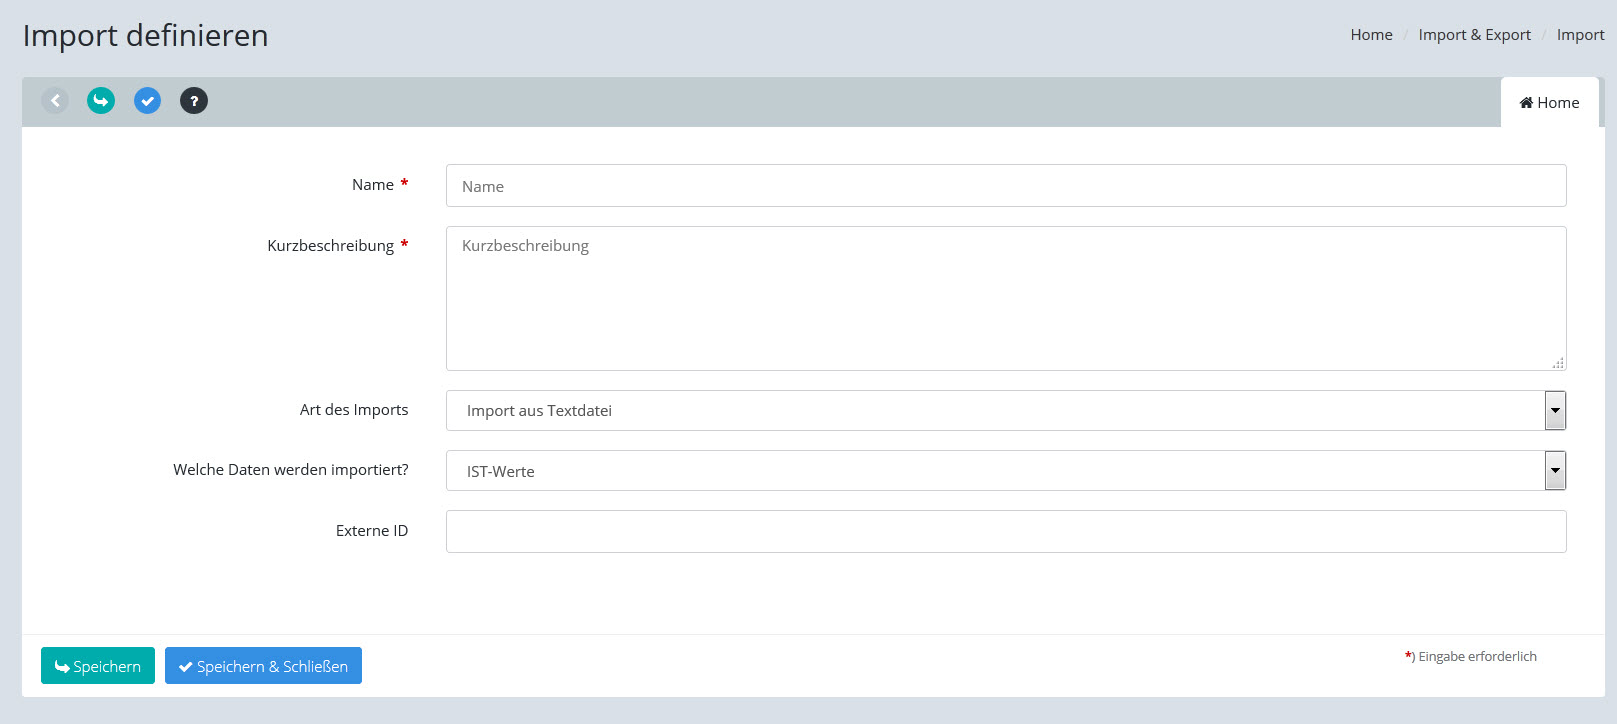
Task: Click the 'Name' field label text
Action: click(372, 185)
